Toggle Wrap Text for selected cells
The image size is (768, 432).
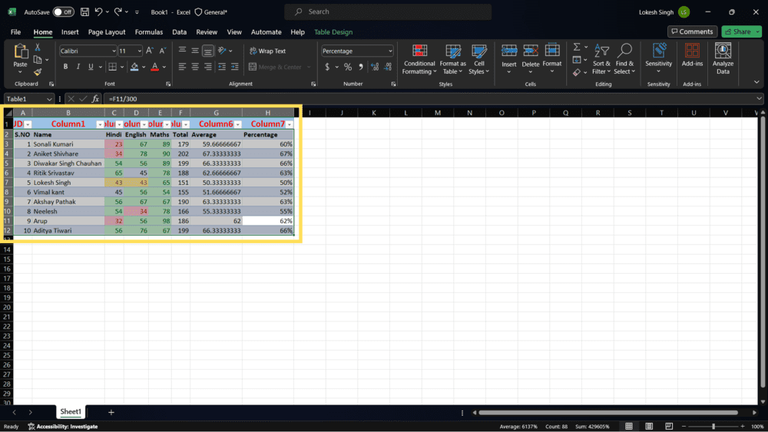click(x=266, y=51)
